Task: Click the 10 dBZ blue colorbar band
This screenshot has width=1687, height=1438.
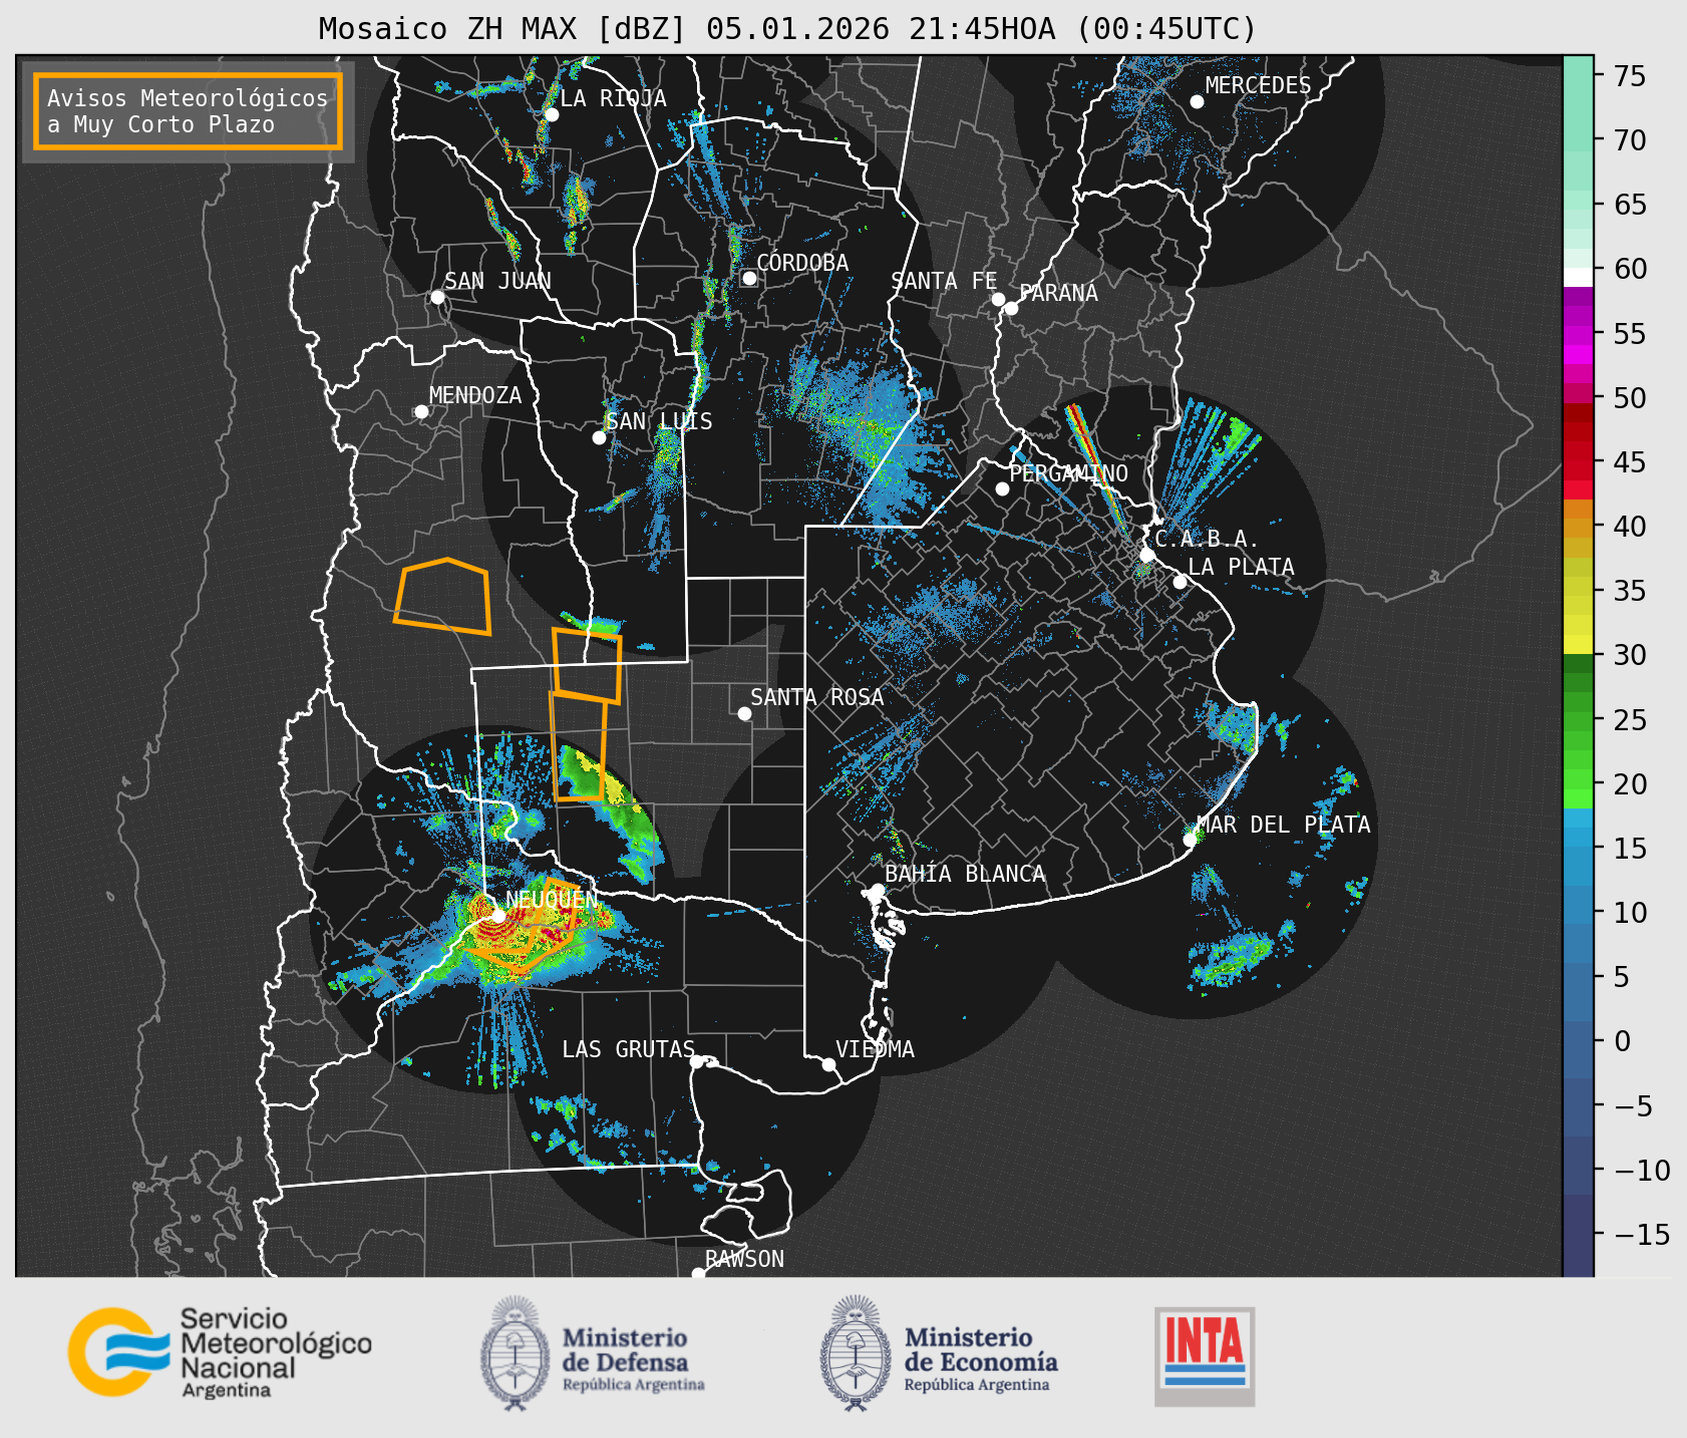Action: [x=1577, y=912]
